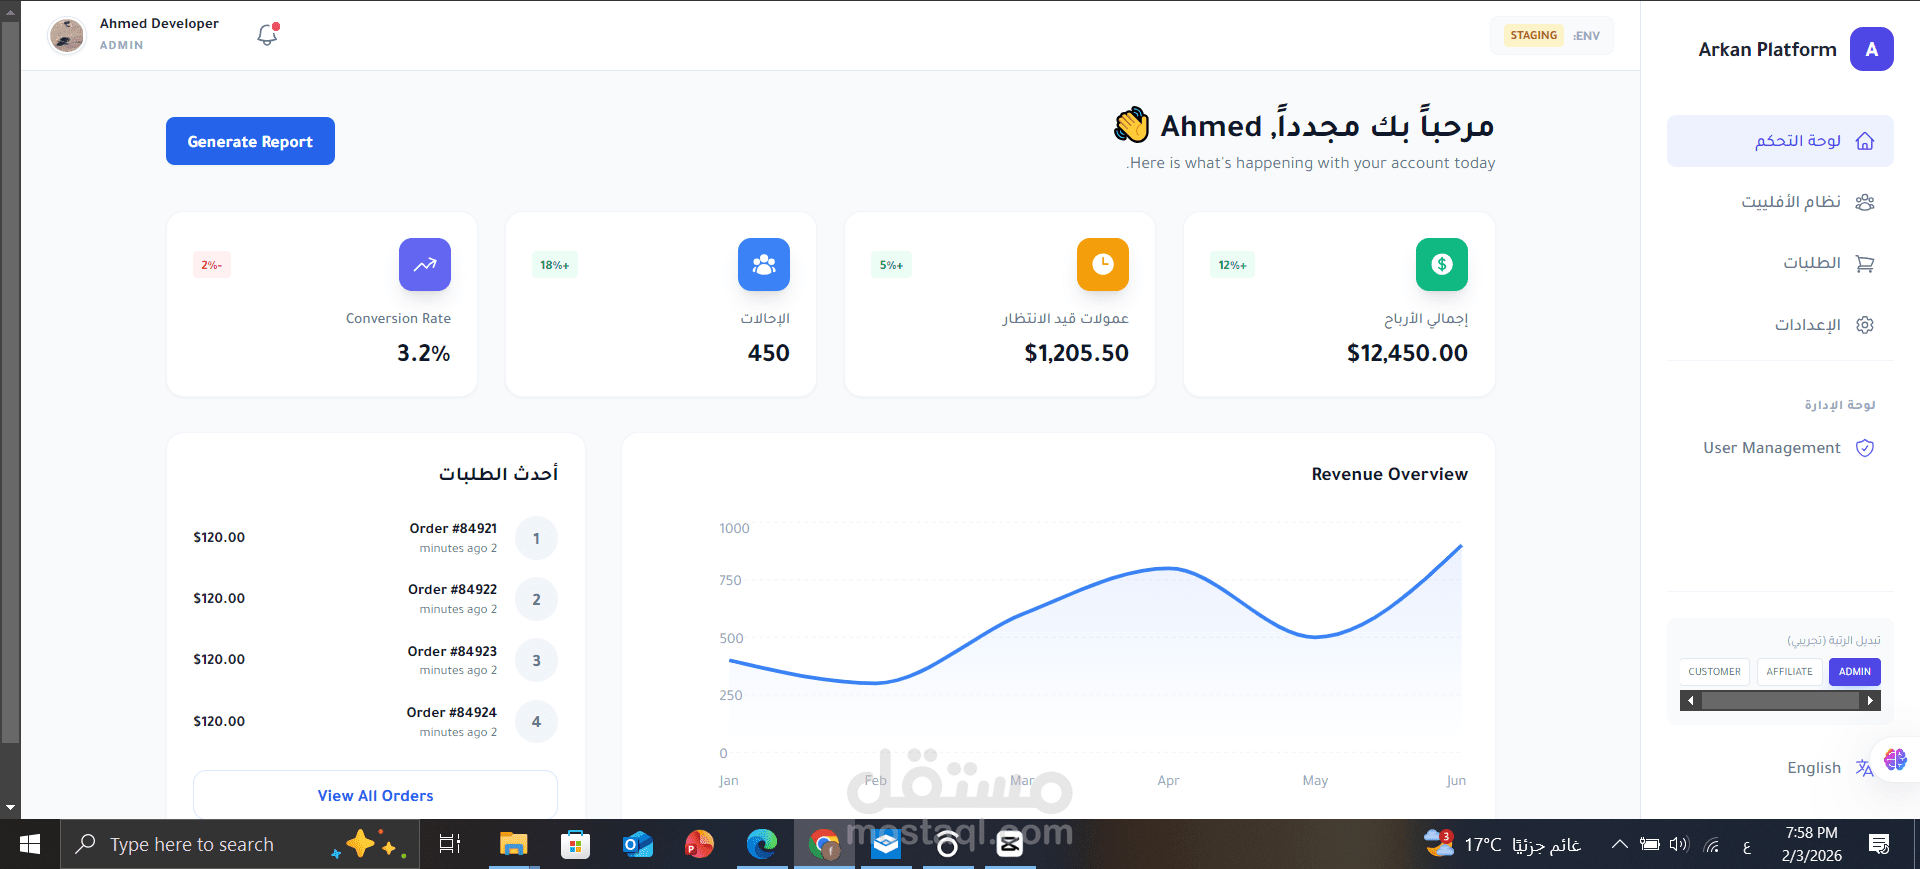This screenshot has height=869, width=1920.
Task: Open User Management menu item
Action: 1780,448
